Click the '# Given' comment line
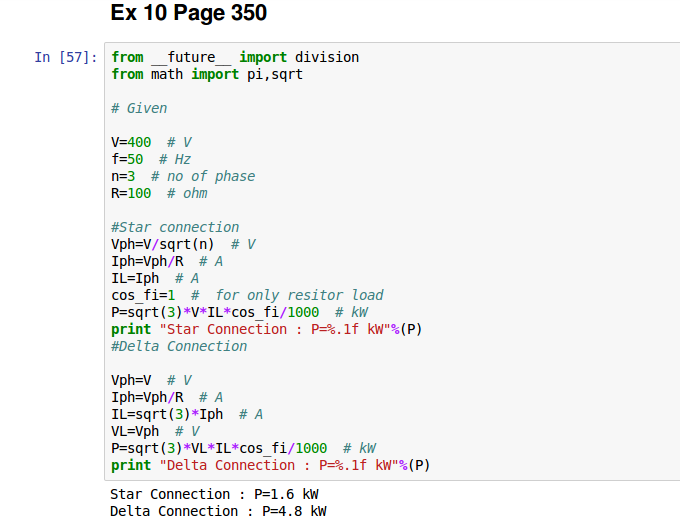Image resolution: width=680 pixels, height=520 pixels. point(139,108)
